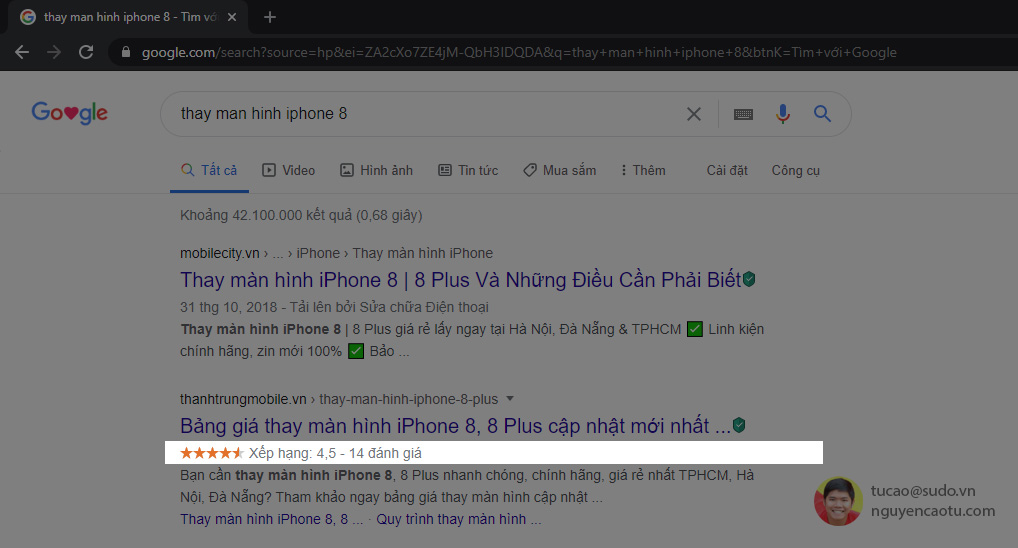Open sitelink 'Thay màn hình iPhone 8, 8 ...'
Image resolution: width=1018 pixels, height=548 pixels.
(x=271, y=519)
